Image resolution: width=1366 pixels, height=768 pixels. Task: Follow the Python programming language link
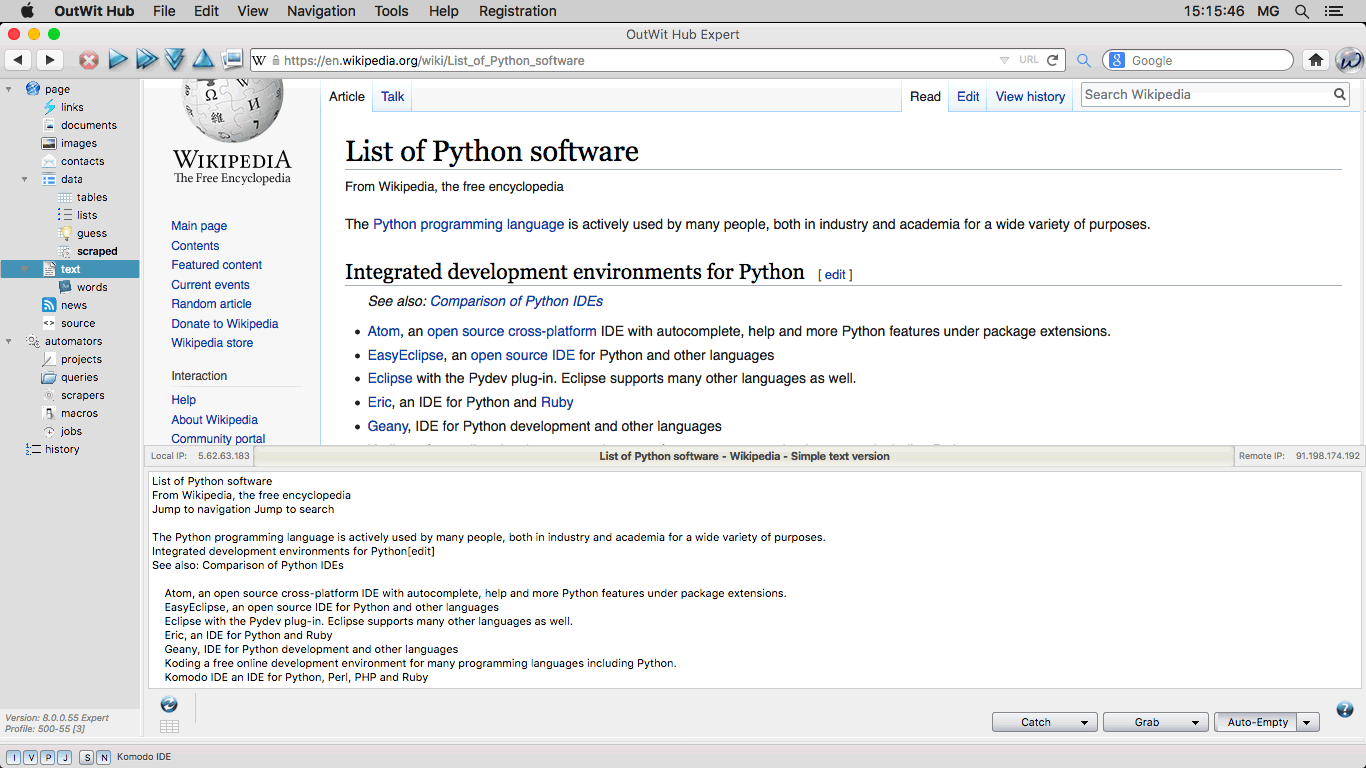point(468,224)
